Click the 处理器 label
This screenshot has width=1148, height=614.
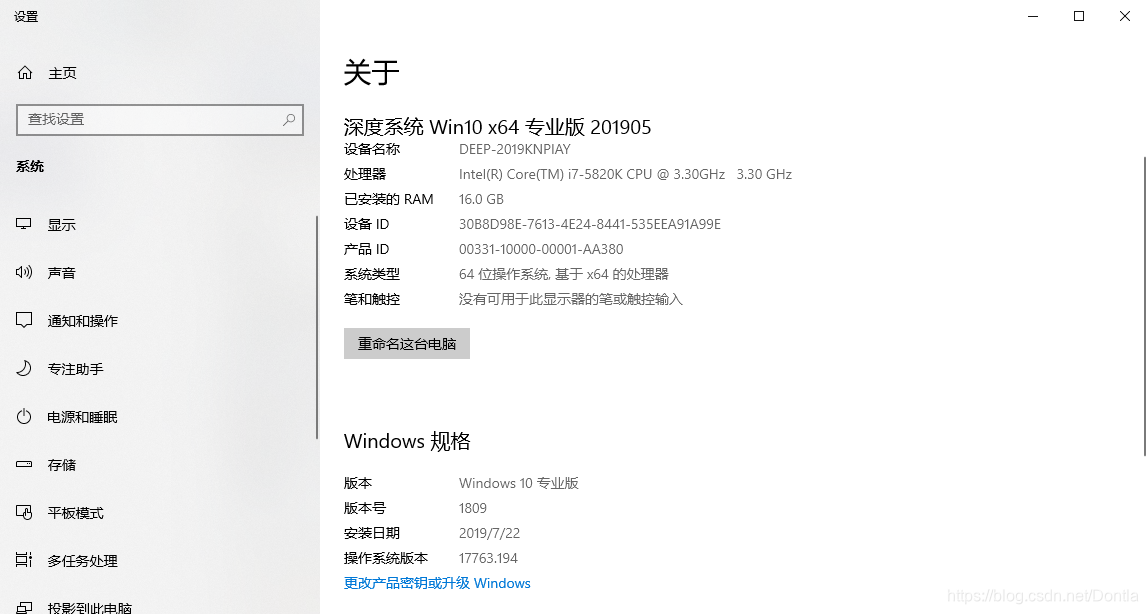(365, 174)
